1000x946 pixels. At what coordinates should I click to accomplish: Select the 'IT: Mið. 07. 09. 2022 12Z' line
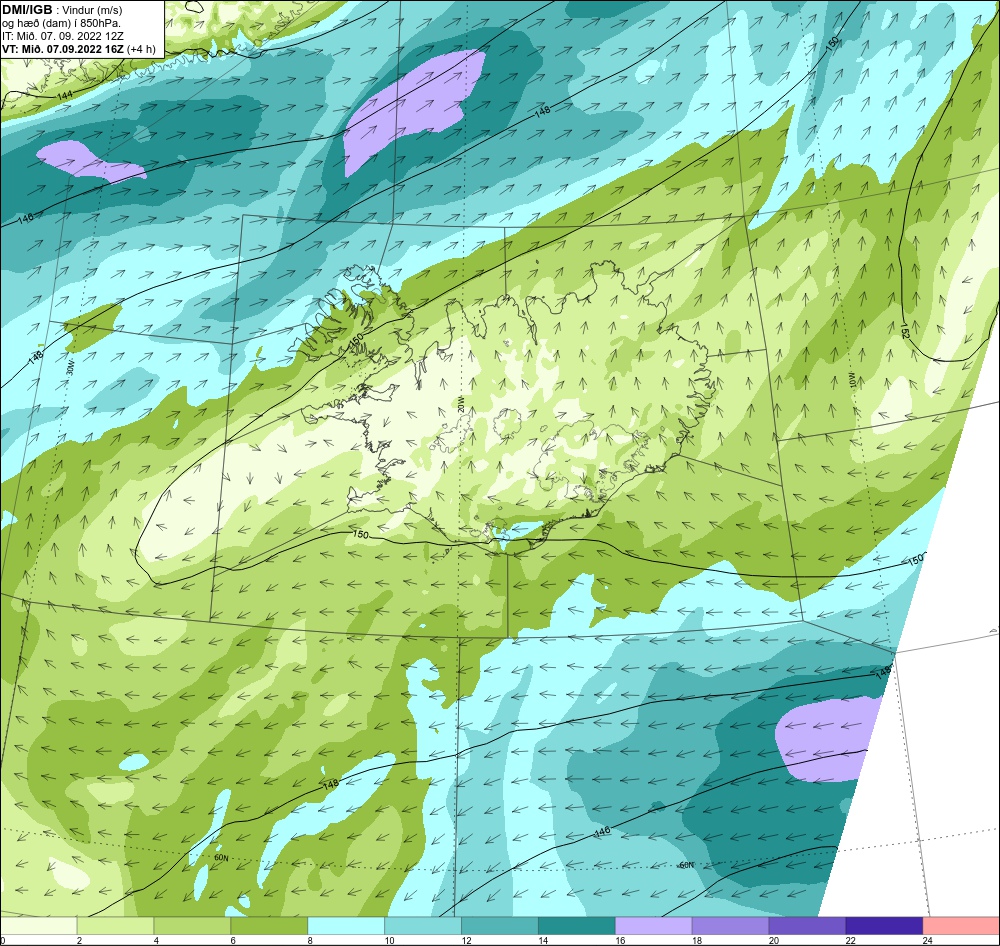click(62, 36)
